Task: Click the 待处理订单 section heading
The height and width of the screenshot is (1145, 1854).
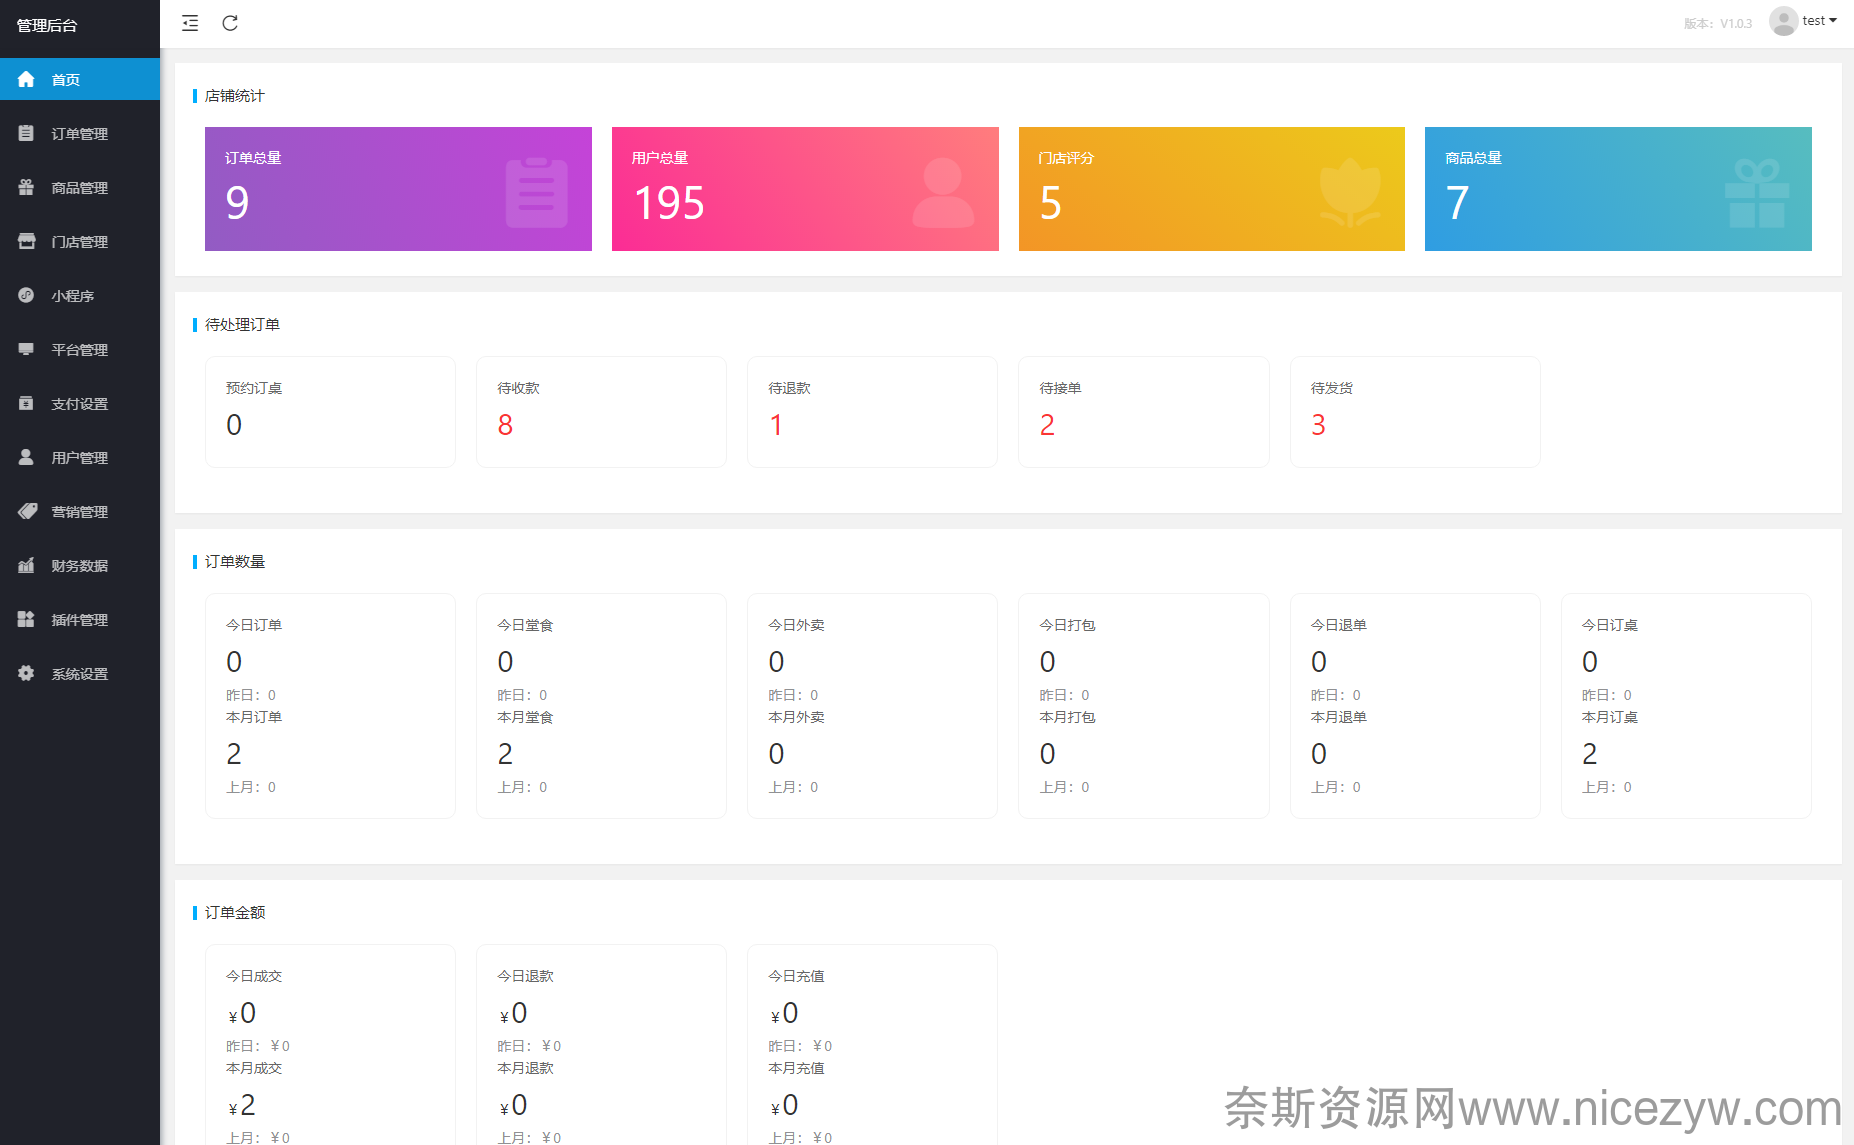Action: [x=242, y=325]
